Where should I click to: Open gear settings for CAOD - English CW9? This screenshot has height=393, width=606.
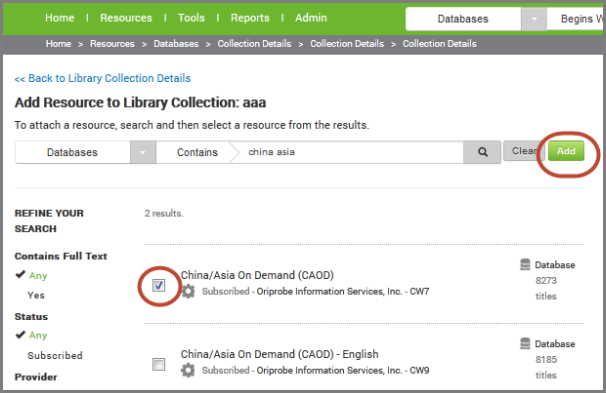pos(188,370)
